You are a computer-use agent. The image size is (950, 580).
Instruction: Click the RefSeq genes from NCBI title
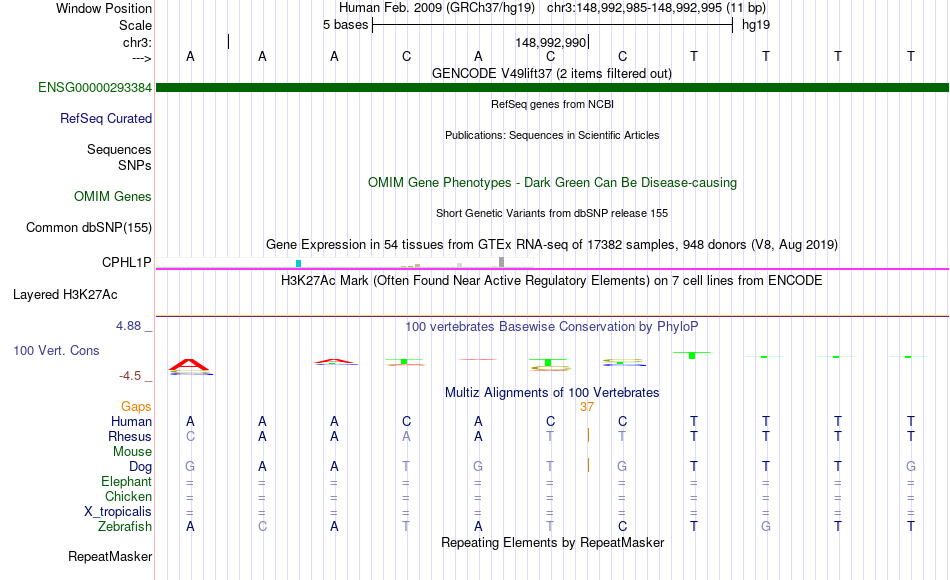pos(552,104)
